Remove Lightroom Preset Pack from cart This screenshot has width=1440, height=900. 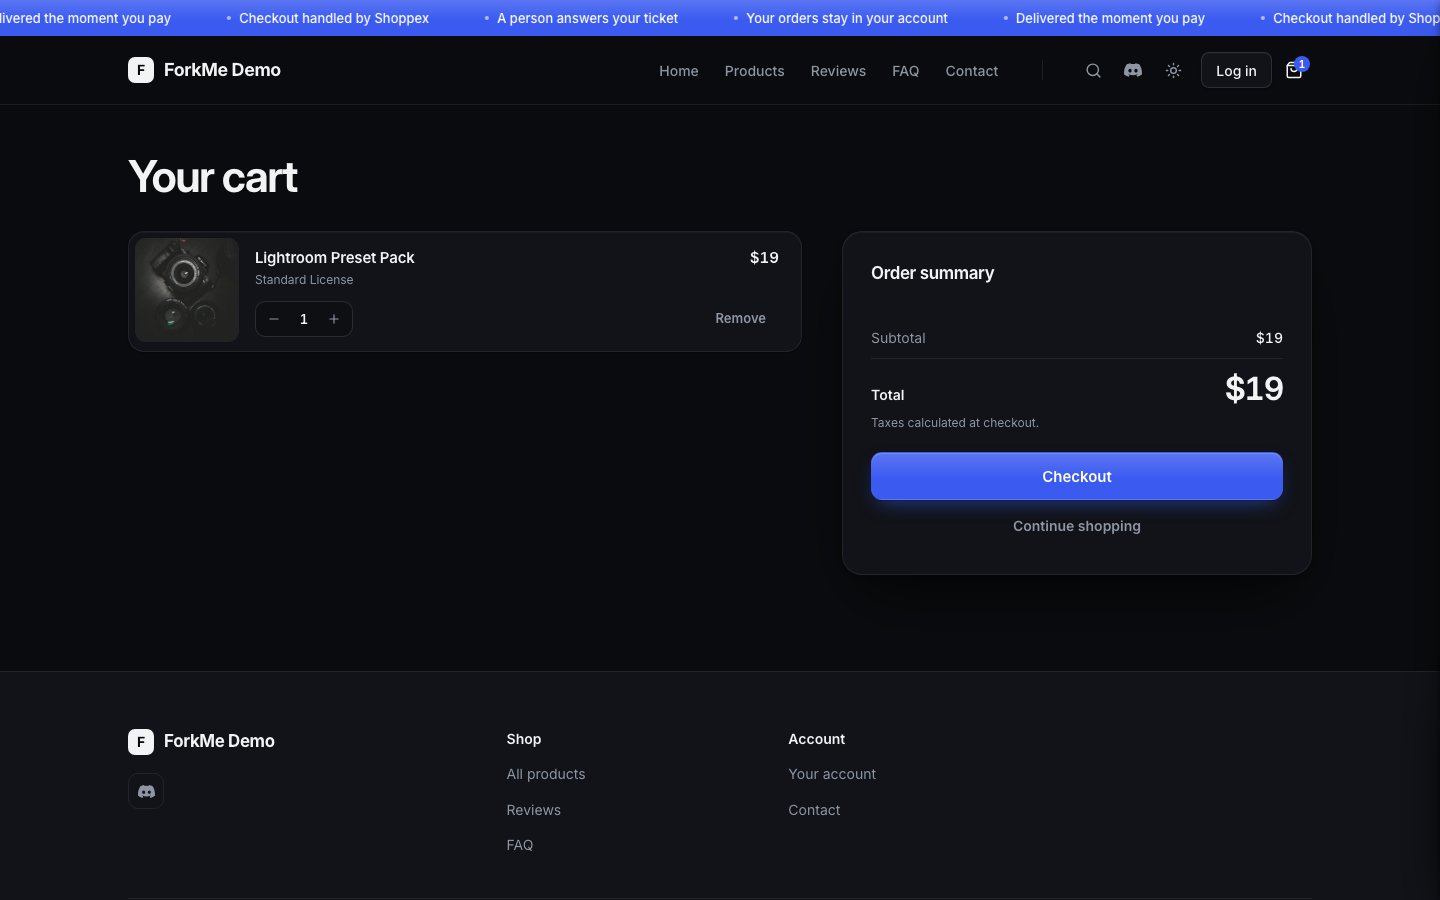click(740, 318)
